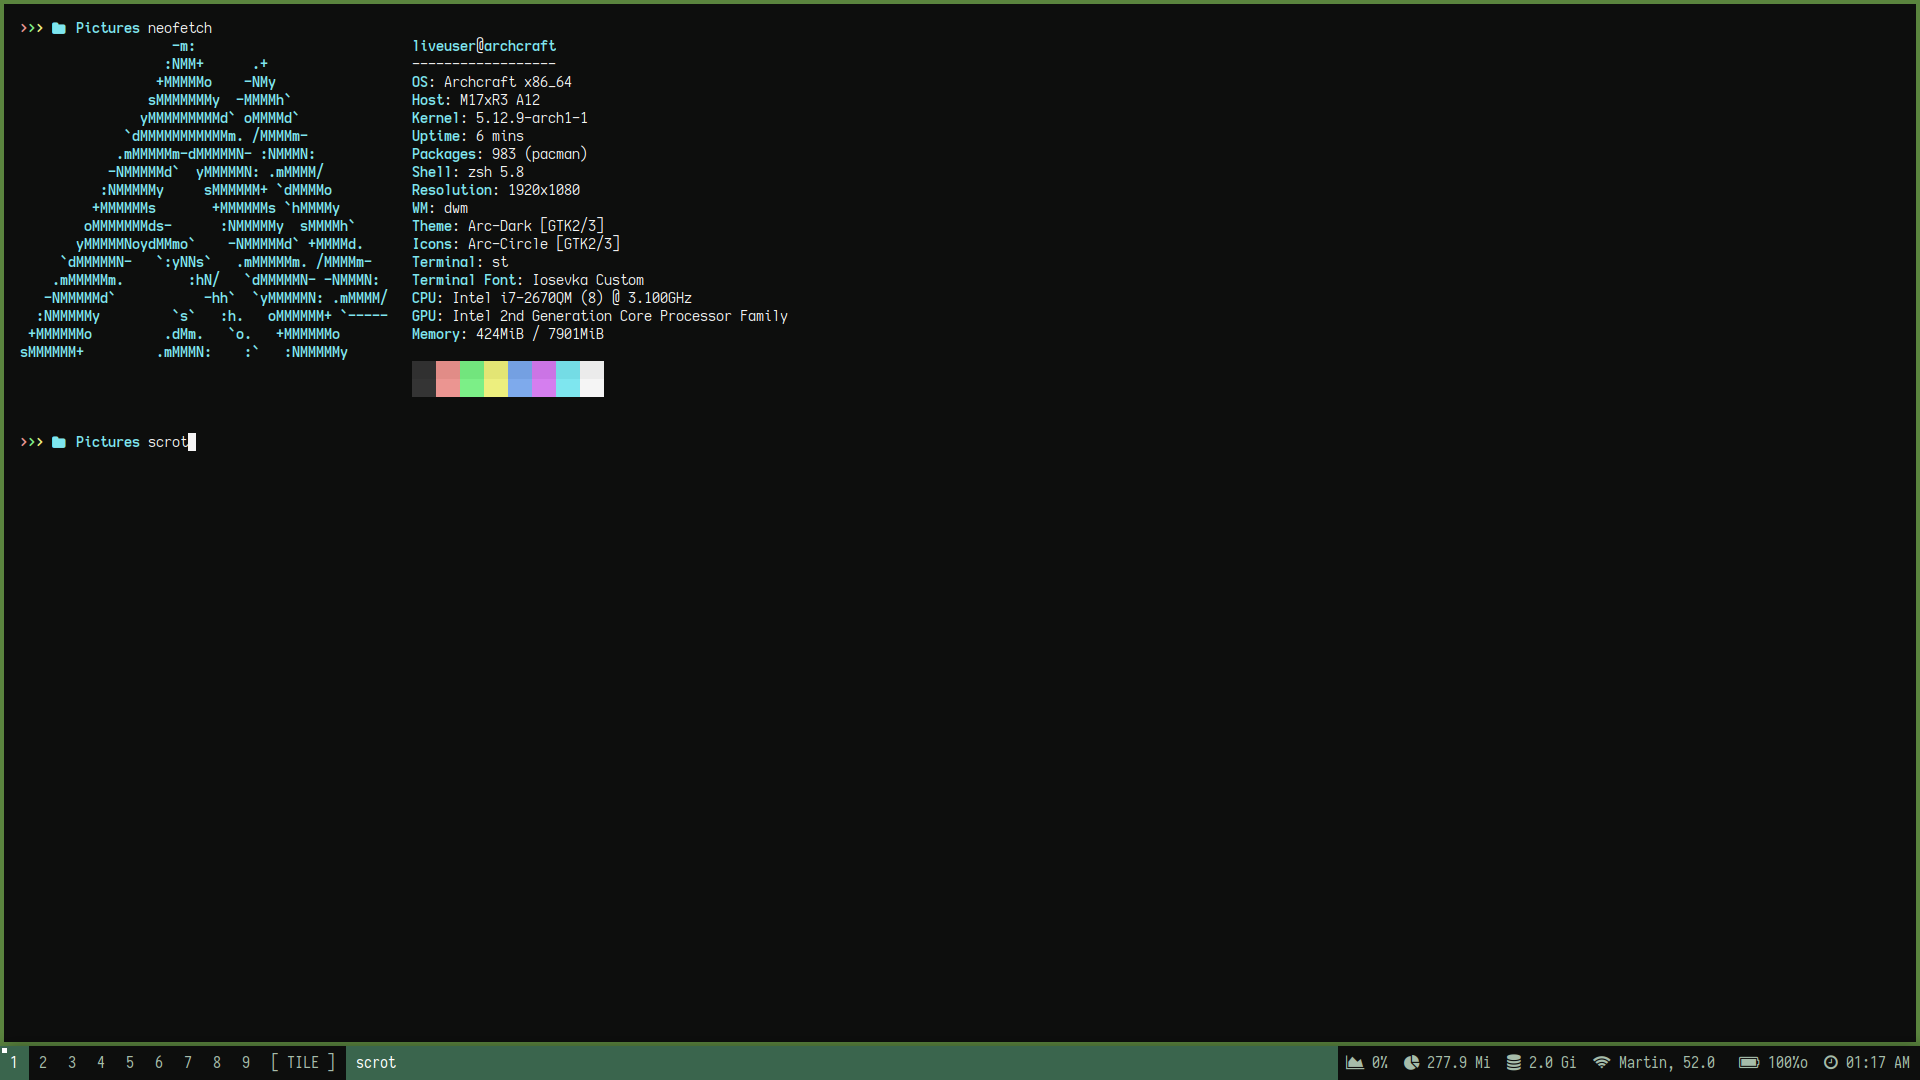The height and width of the screenshot is (1080, 1920).
Task: Click the Resolution: 1920x1080 line
Action: click(x=496, y=190)
